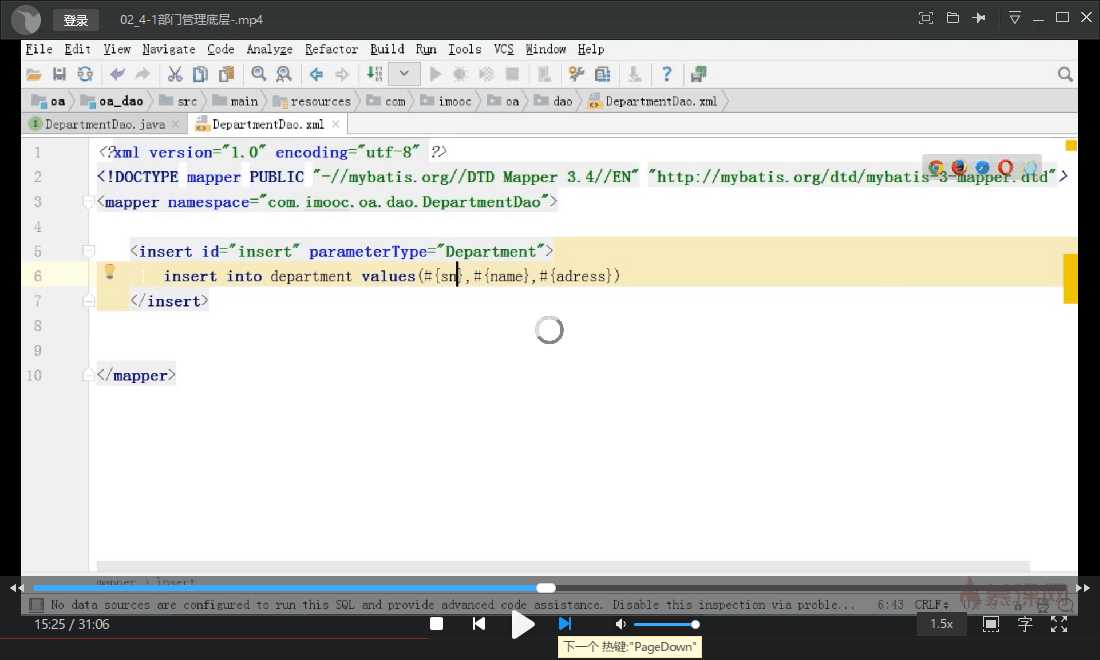The image size is (1100, 660).
Task: Go to previous video
Action: 478,624
